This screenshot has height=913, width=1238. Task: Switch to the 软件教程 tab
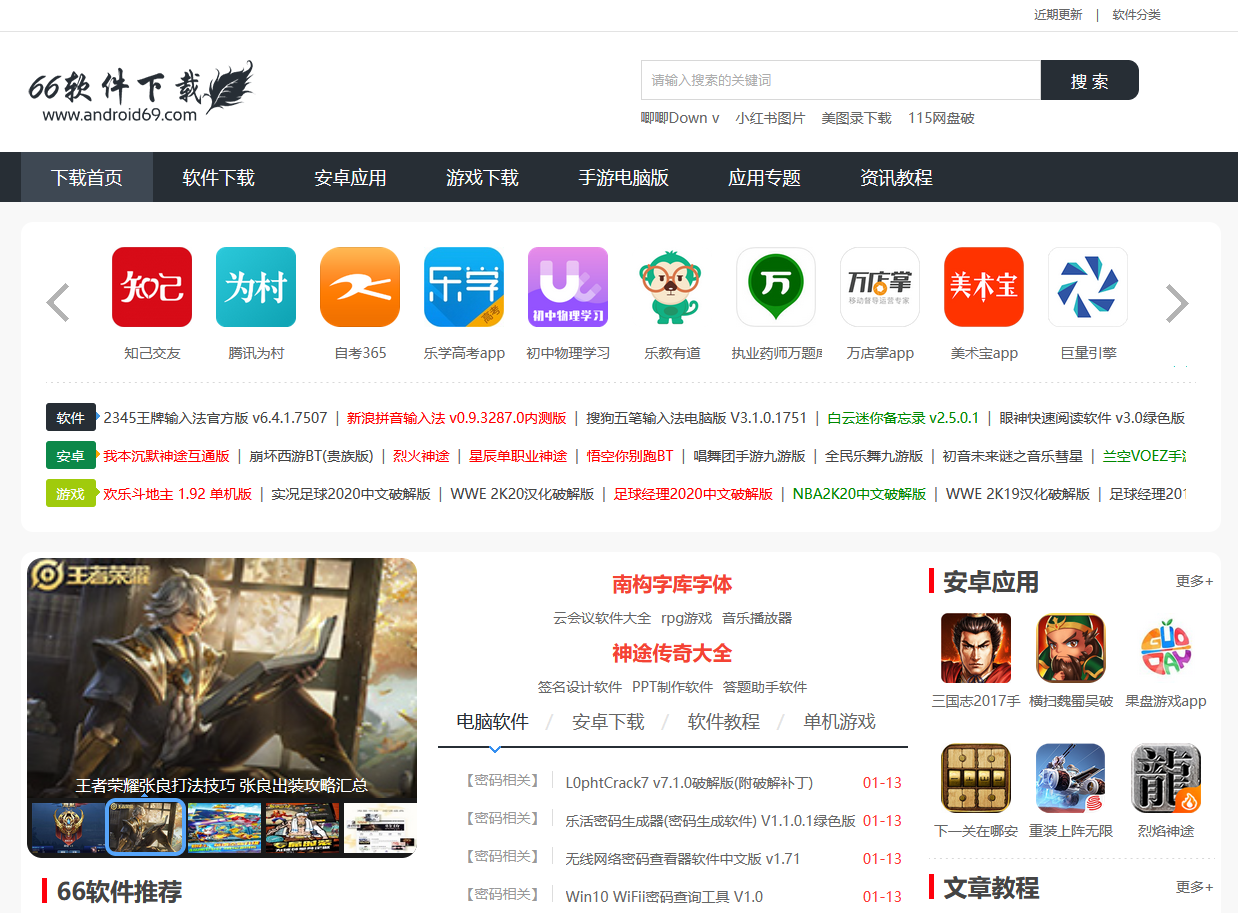[724, 722]
